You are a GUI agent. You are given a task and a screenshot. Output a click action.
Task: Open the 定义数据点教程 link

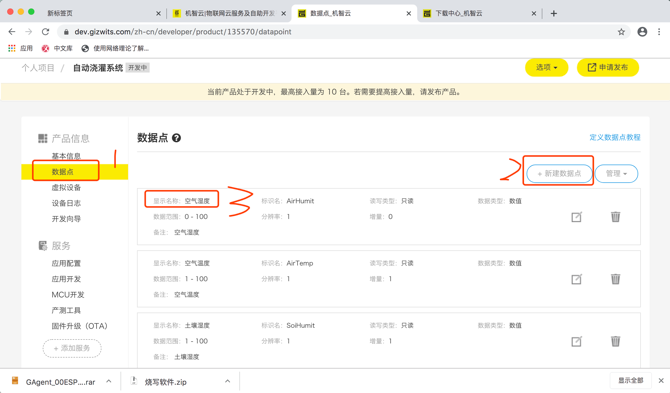(615, 137)
